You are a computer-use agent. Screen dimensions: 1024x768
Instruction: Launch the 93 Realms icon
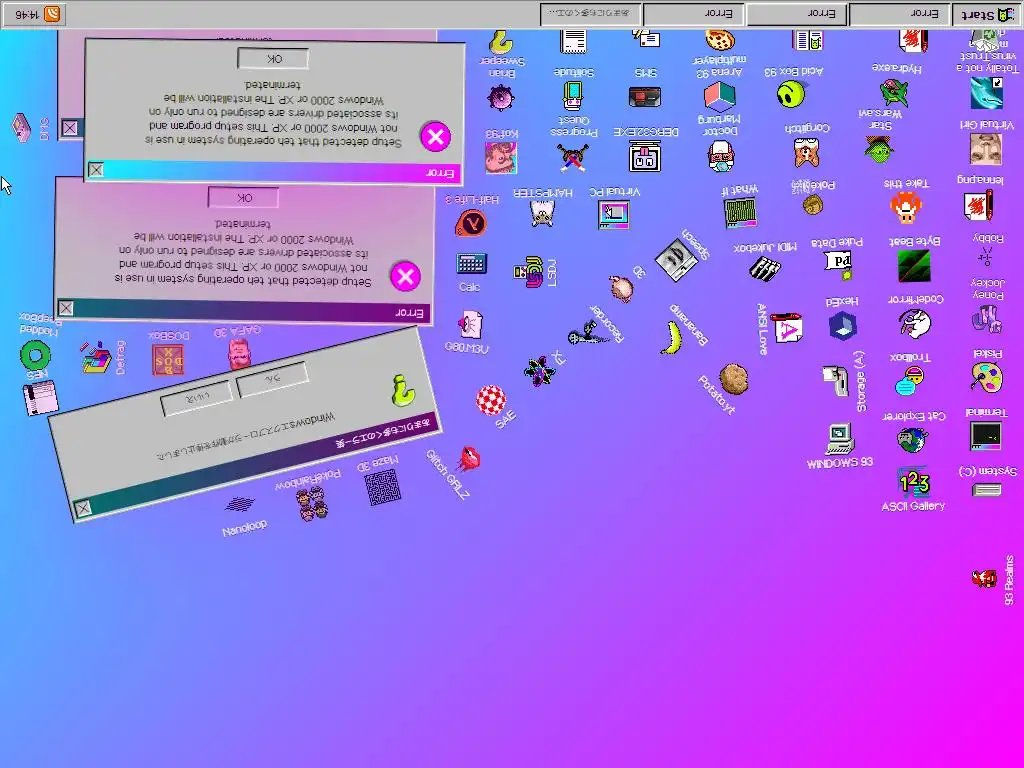coord(984,579)
